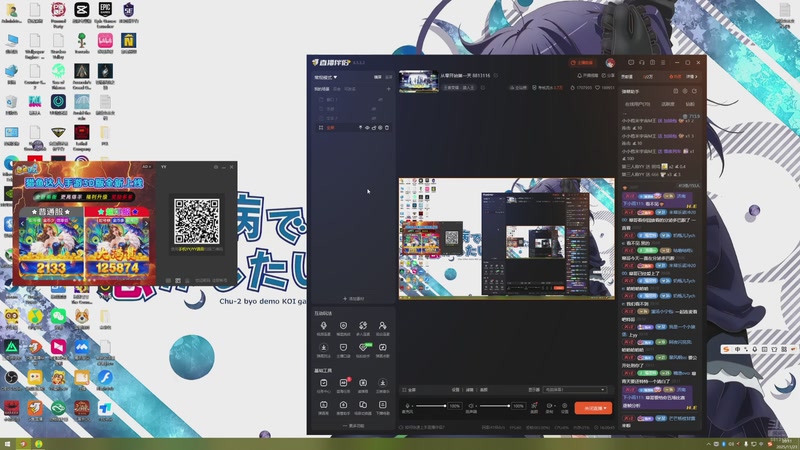Click the microphone volume percentage field
The width and height of the screenshot is (800, 450).
[455, 406]
